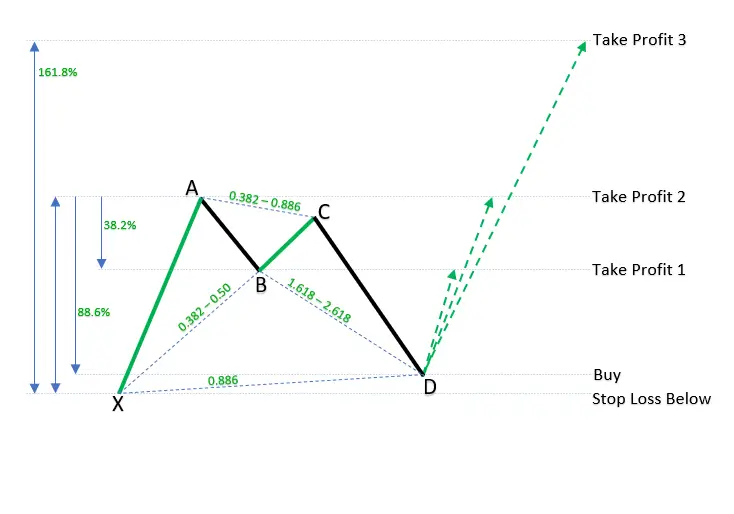734x514 pixels.
Task: Click the green arrowhead at Take Profit 2
Action: [x=489, y=202]
